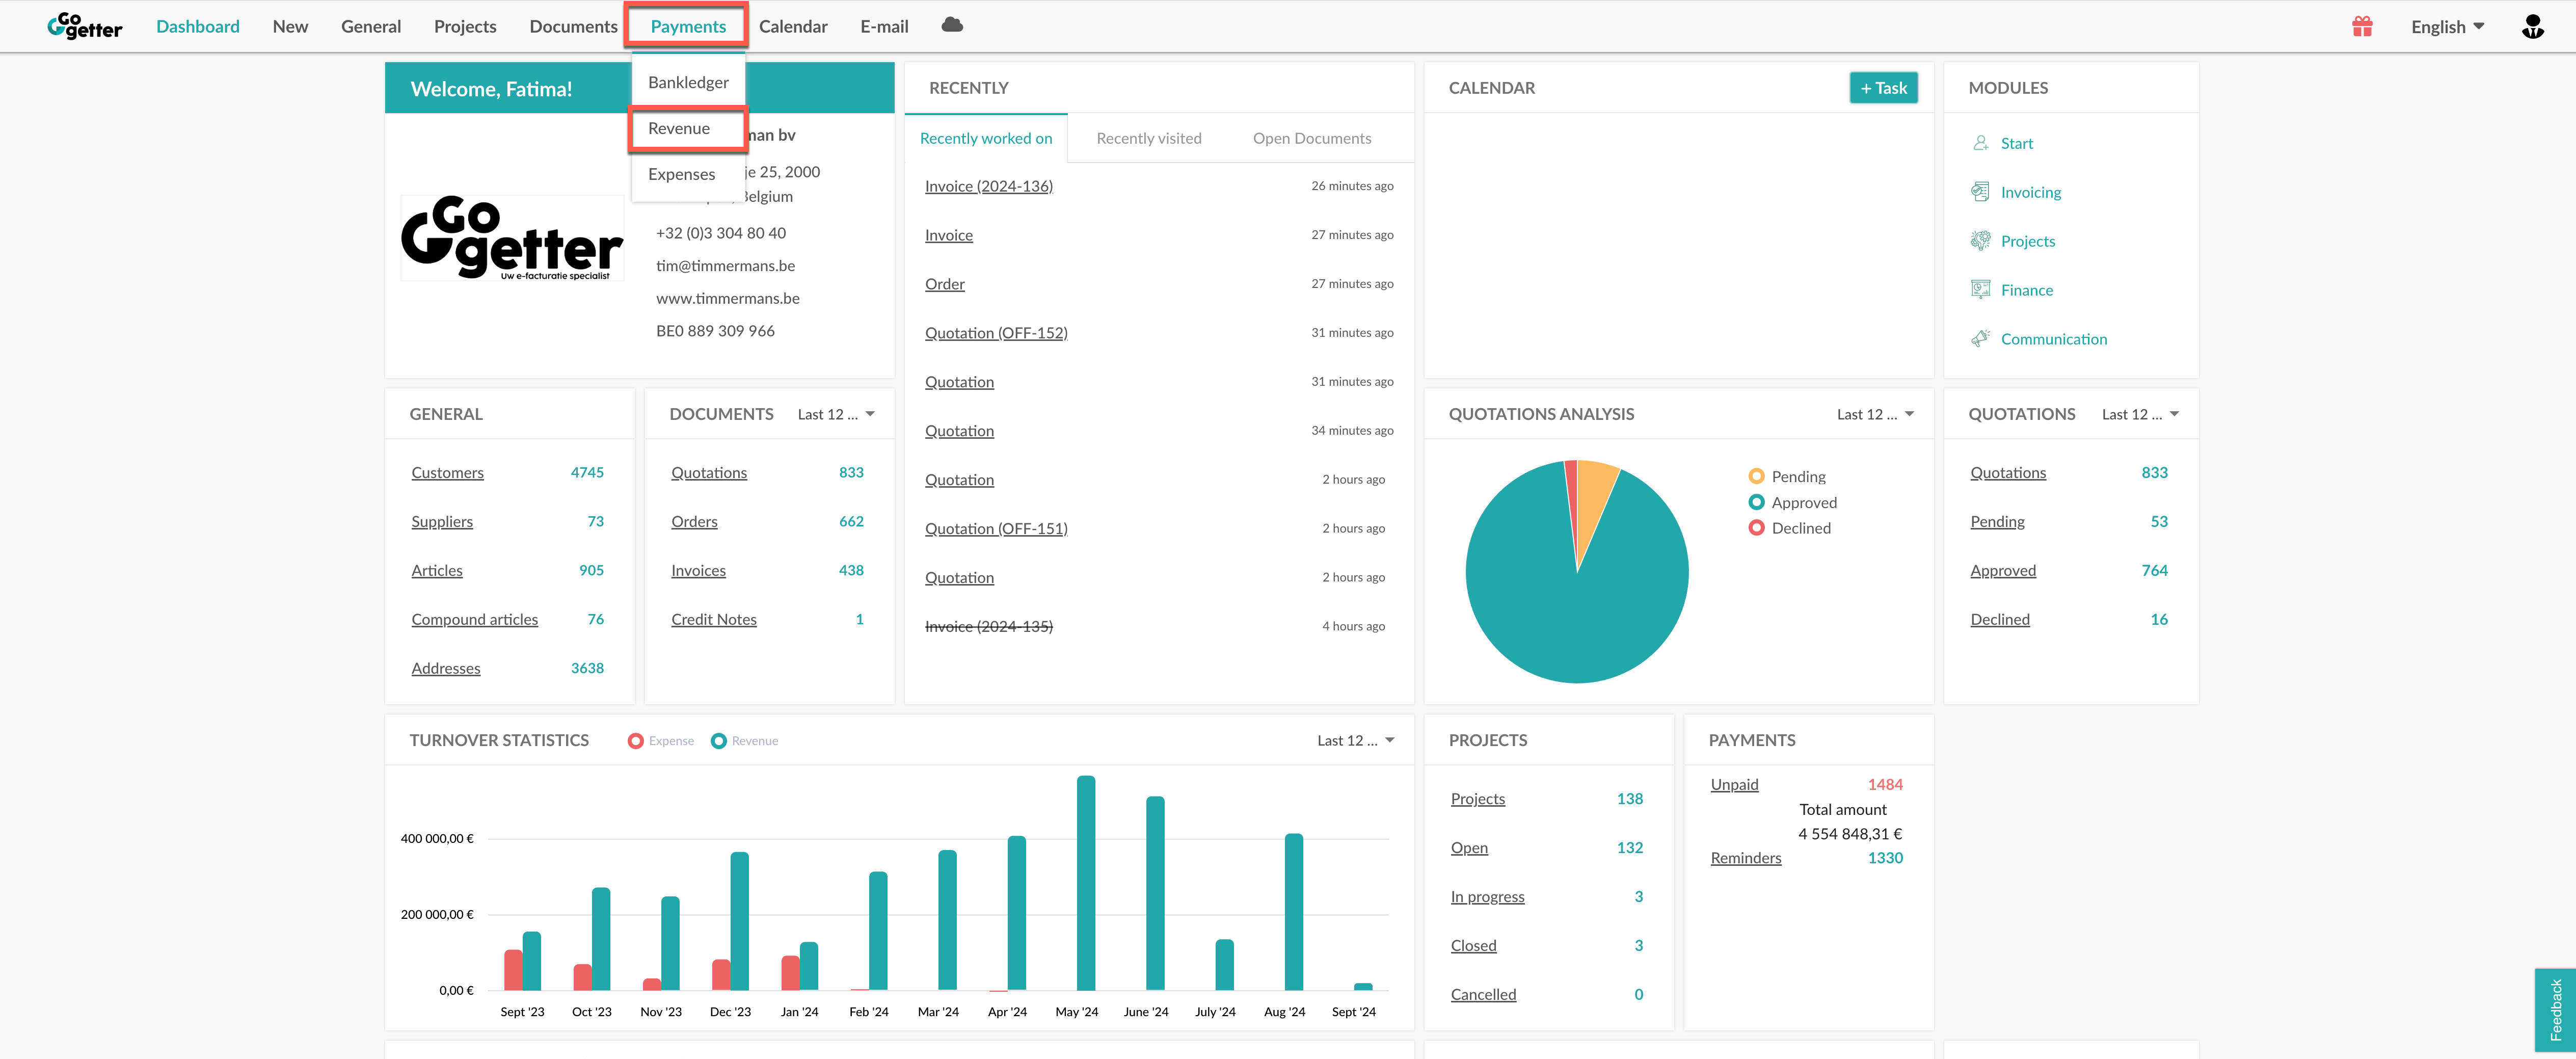Open Addresses link in General

(446, 668)
